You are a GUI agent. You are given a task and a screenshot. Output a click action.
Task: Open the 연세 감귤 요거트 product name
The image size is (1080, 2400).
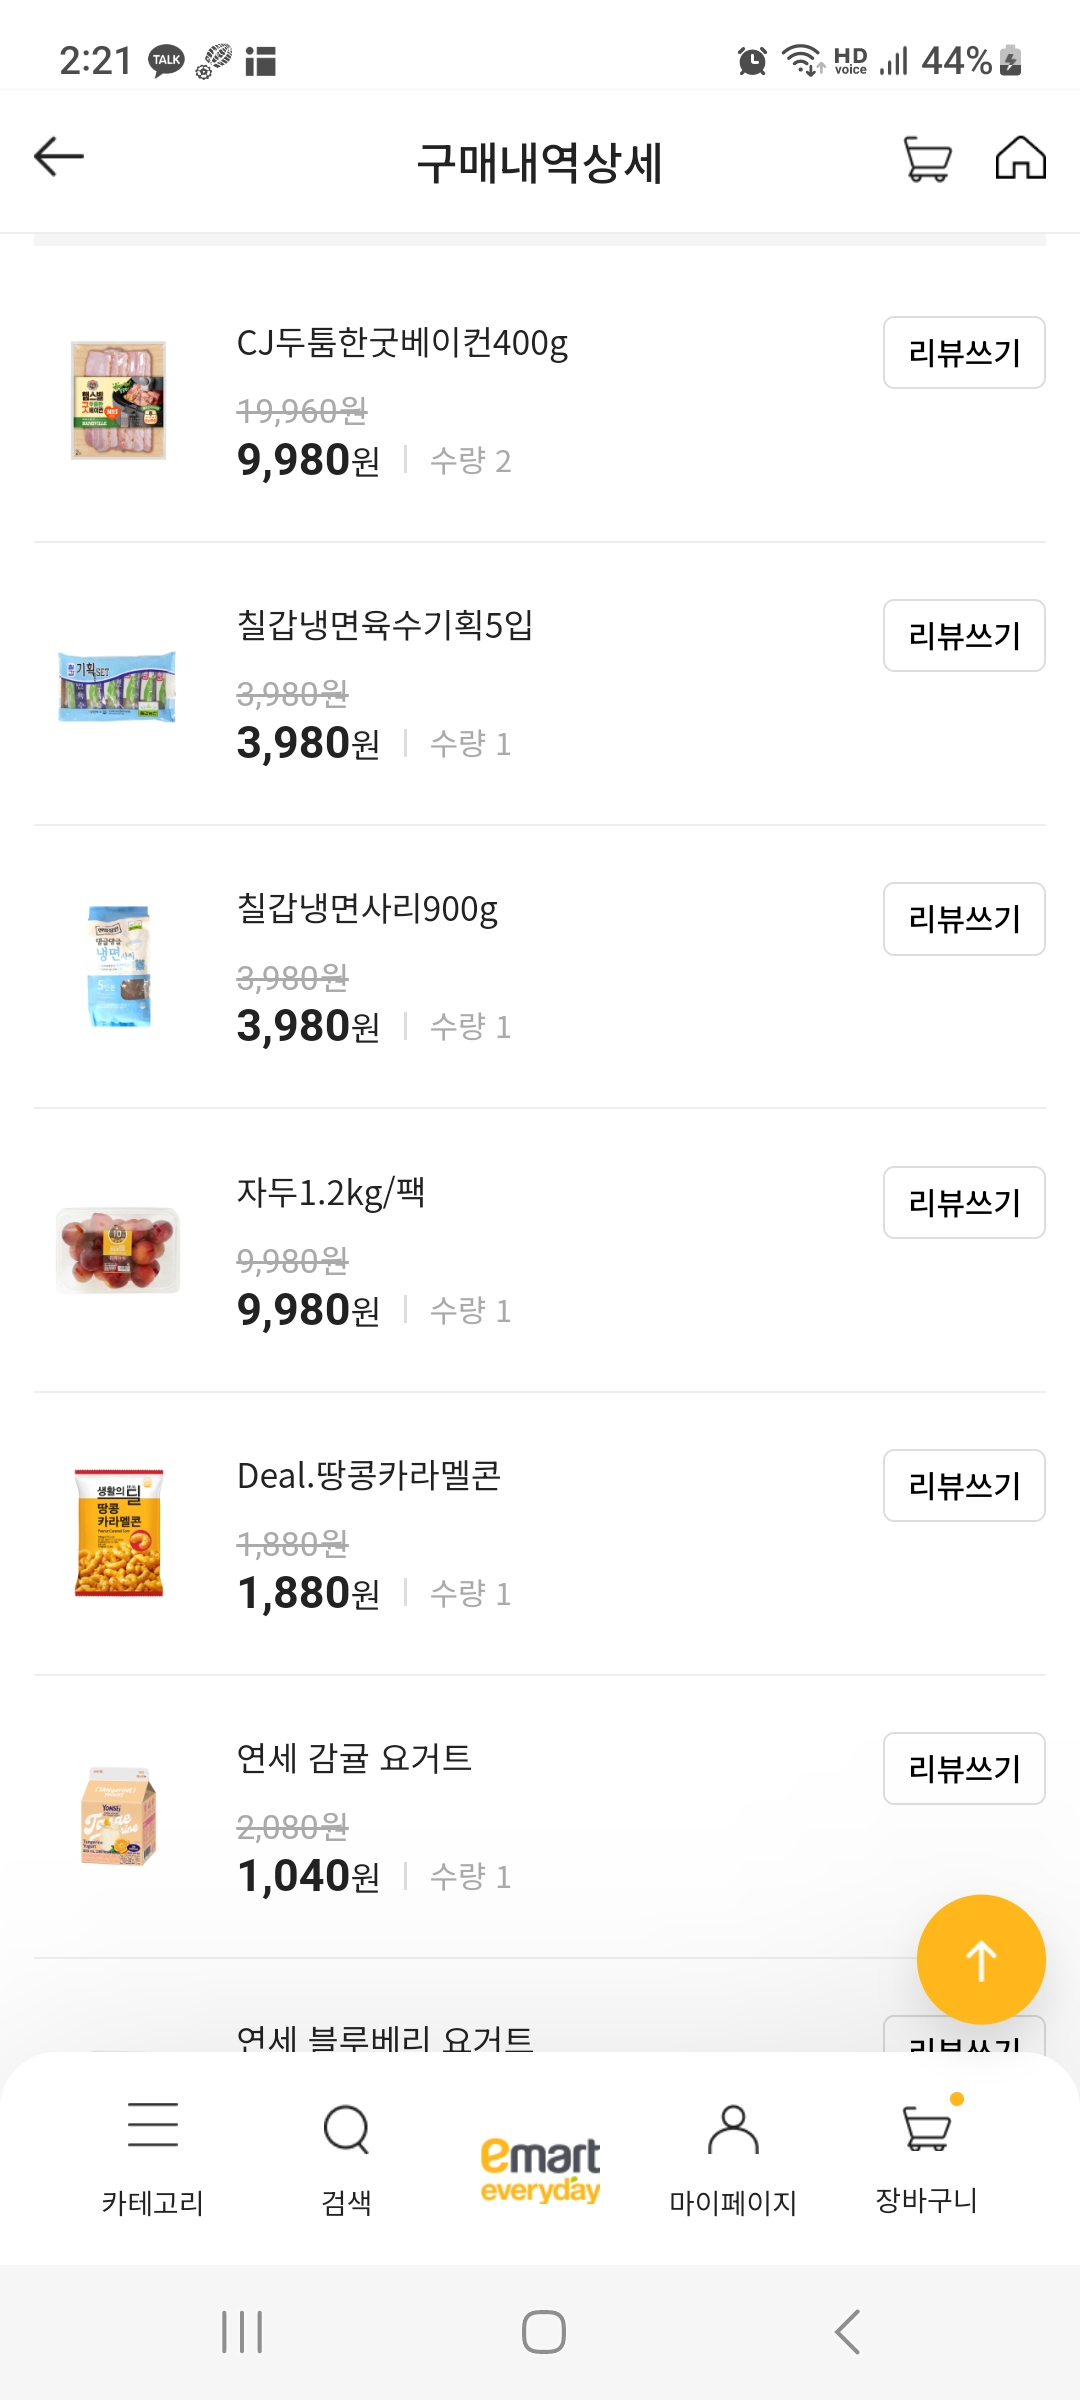[354, 1757]
